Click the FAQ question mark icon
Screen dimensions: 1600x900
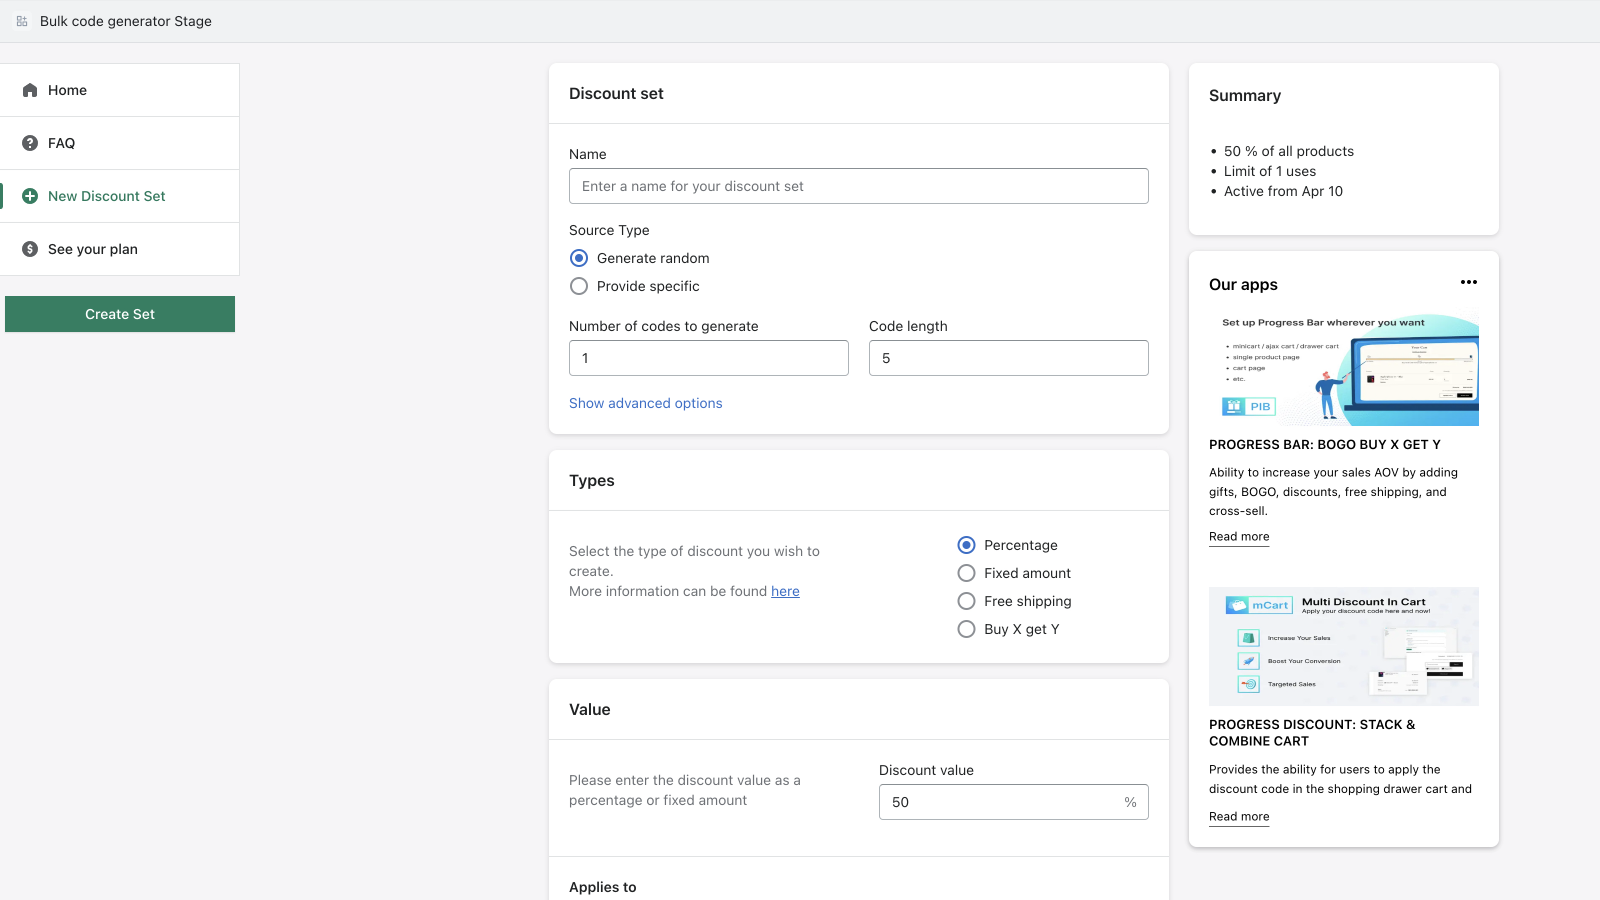pyautogui.click(x=30, y=143)
